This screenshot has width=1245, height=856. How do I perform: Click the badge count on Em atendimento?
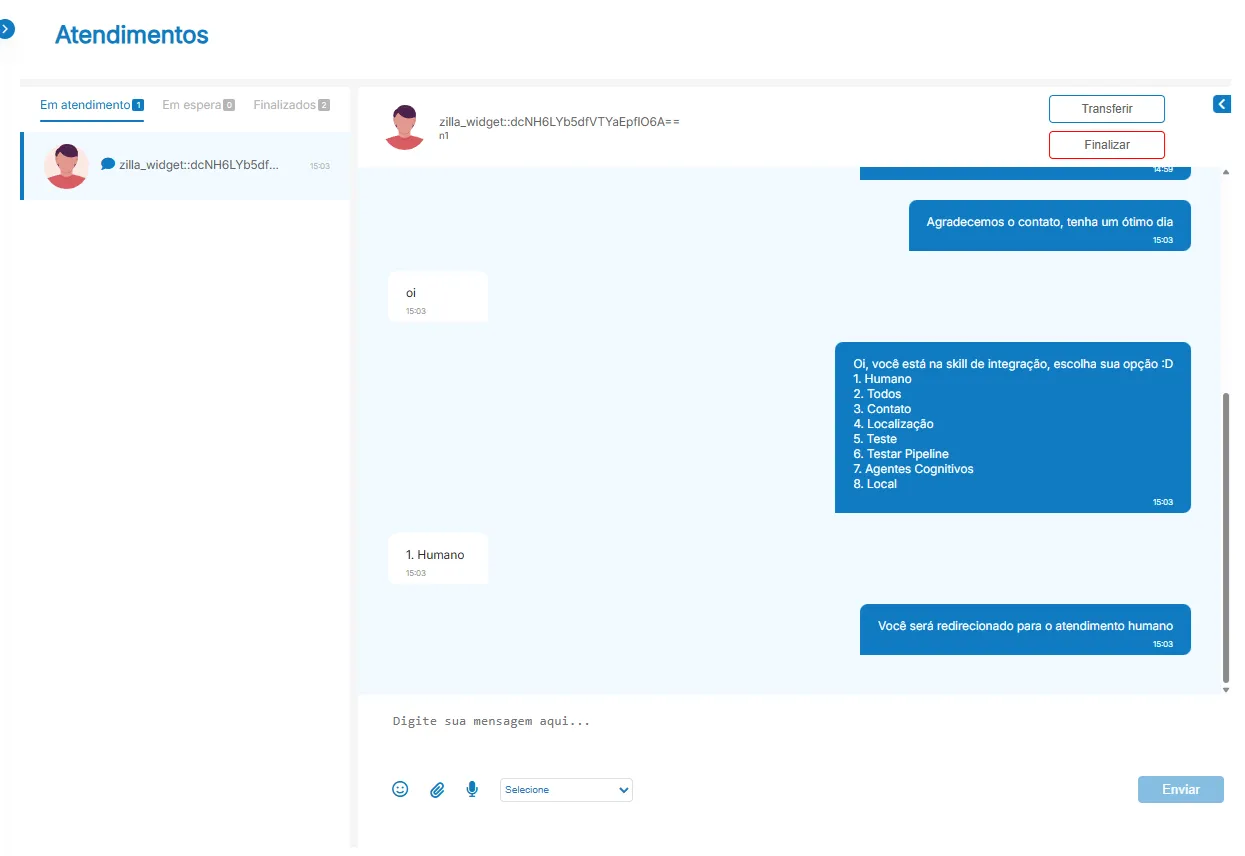point(138,105)
